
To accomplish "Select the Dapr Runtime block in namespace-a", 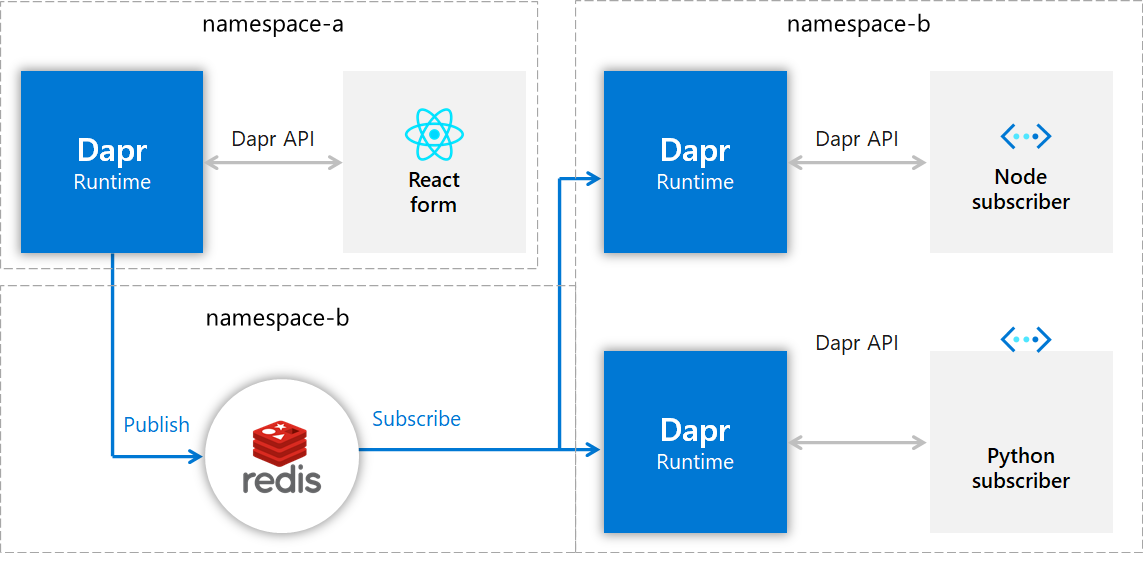I will coord(112,162).
